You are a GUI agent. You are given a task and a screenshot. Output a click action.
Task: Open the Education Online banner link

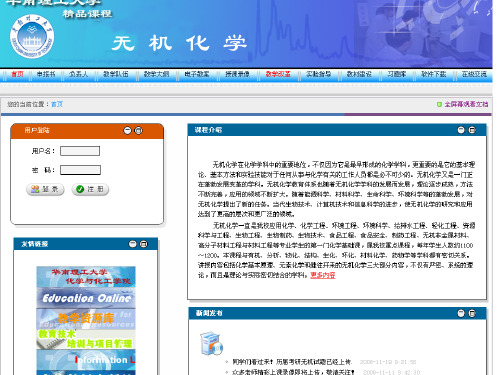pos(86,298)
